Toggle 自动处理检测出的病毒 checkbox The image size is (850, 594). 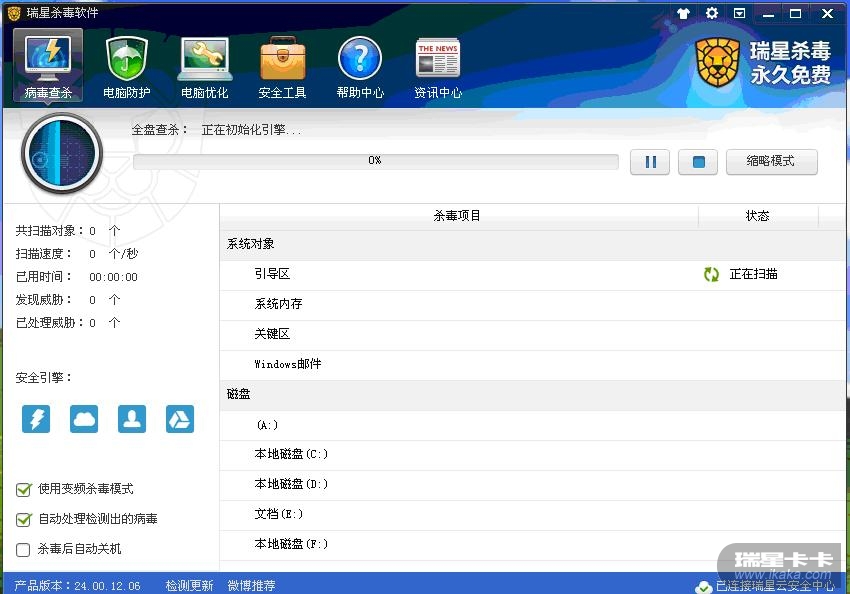pos(23,519)
